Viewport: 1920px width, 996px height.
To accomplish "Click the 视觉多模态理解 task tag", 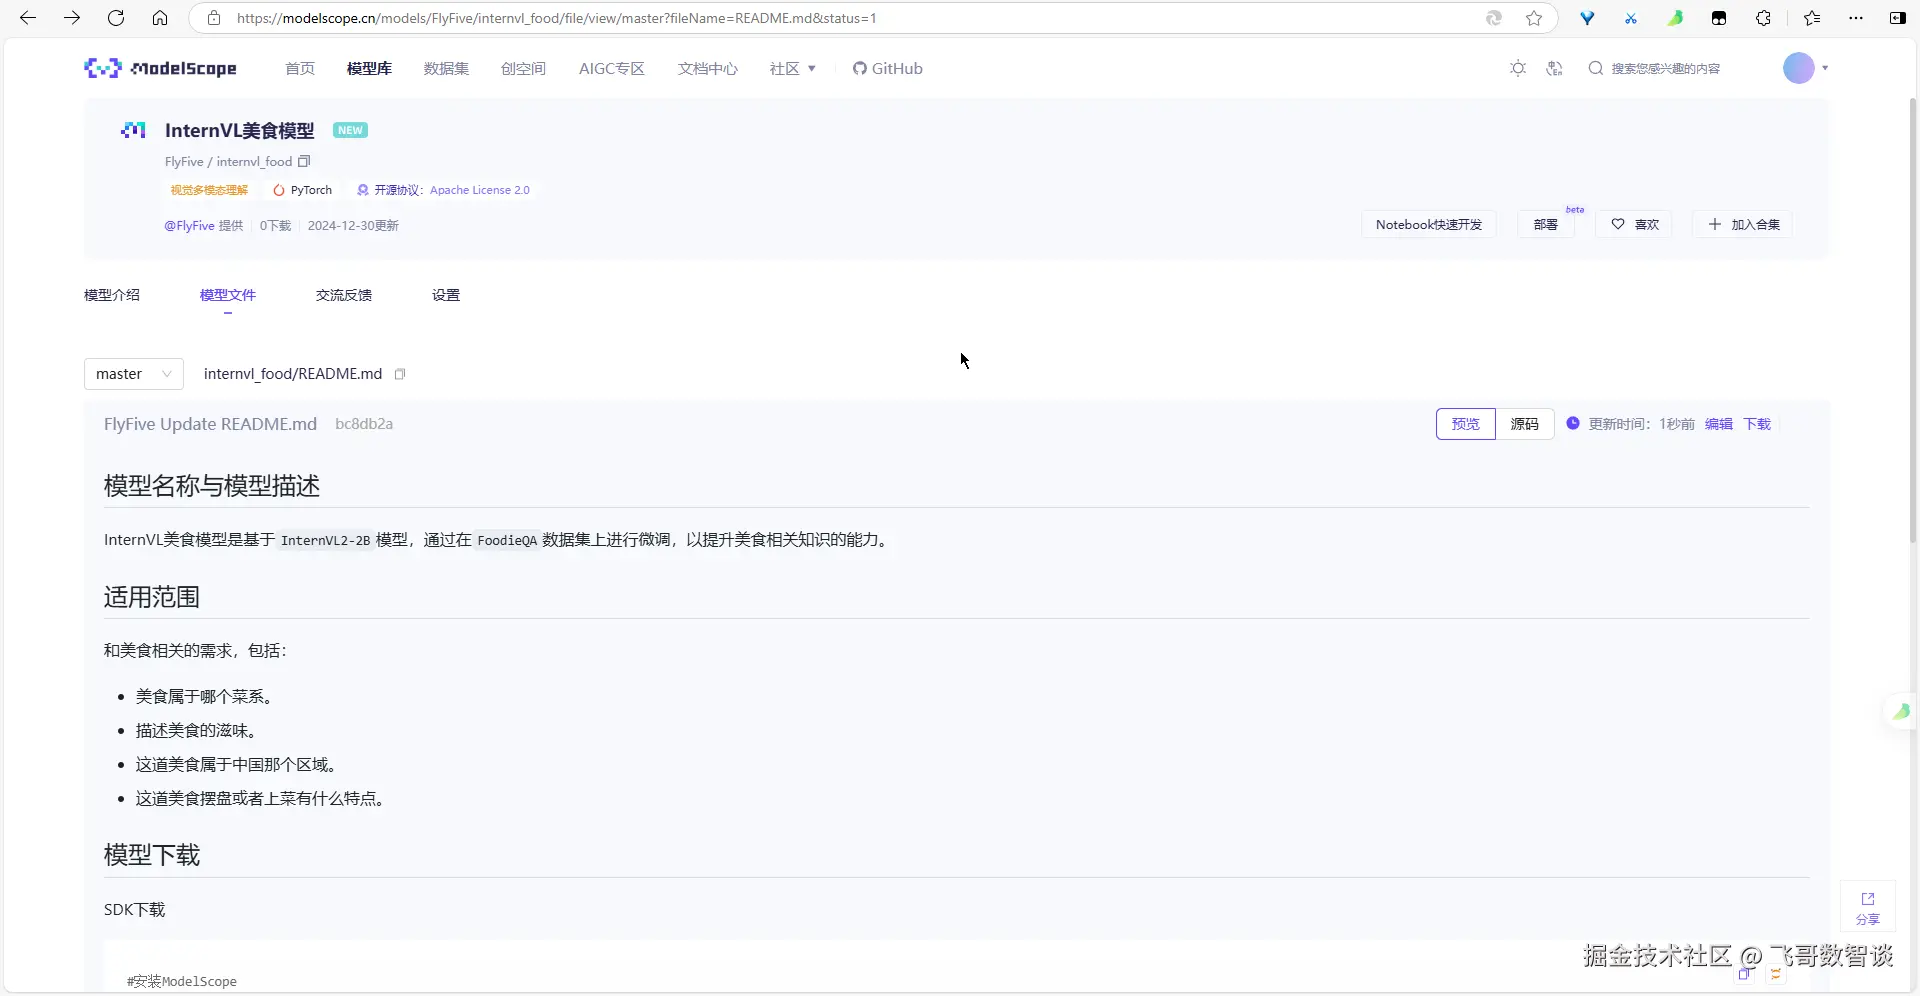I will [x=209, y=190].
